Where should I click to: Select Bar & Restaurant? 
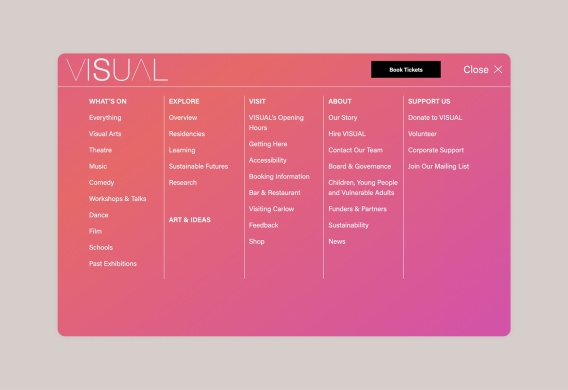[275, 193]
